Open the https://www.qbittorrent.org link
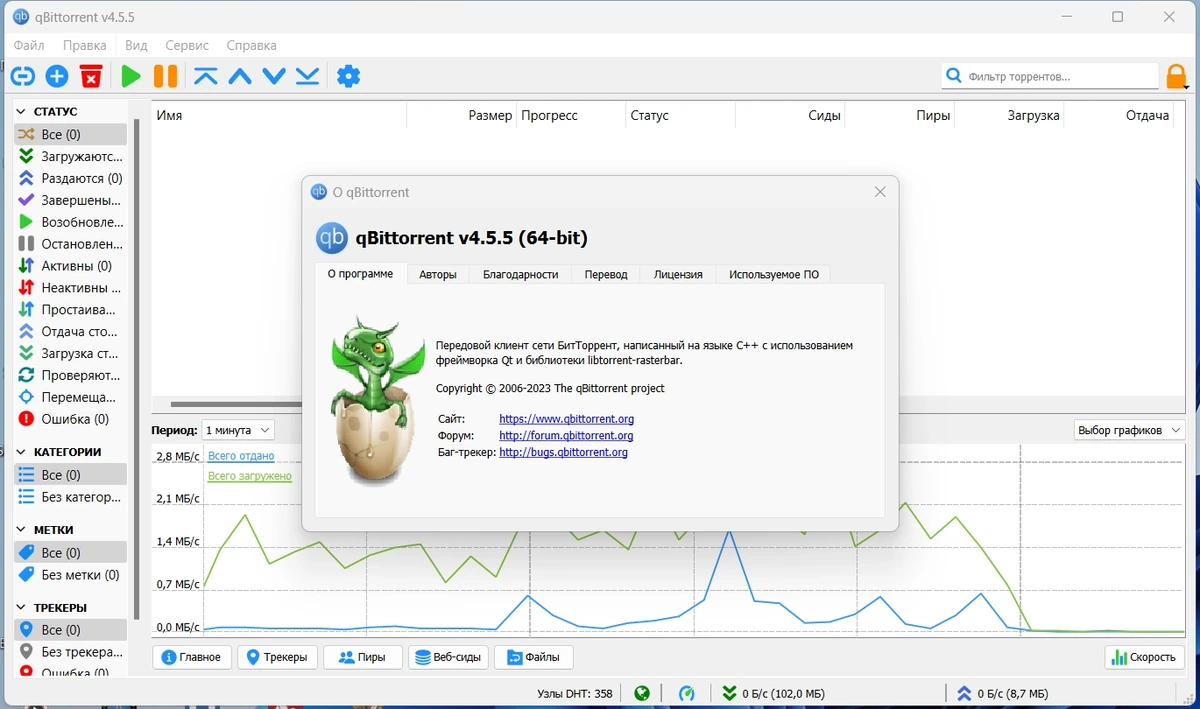This screenshot has height=709, width=1200. pos(566,419)
